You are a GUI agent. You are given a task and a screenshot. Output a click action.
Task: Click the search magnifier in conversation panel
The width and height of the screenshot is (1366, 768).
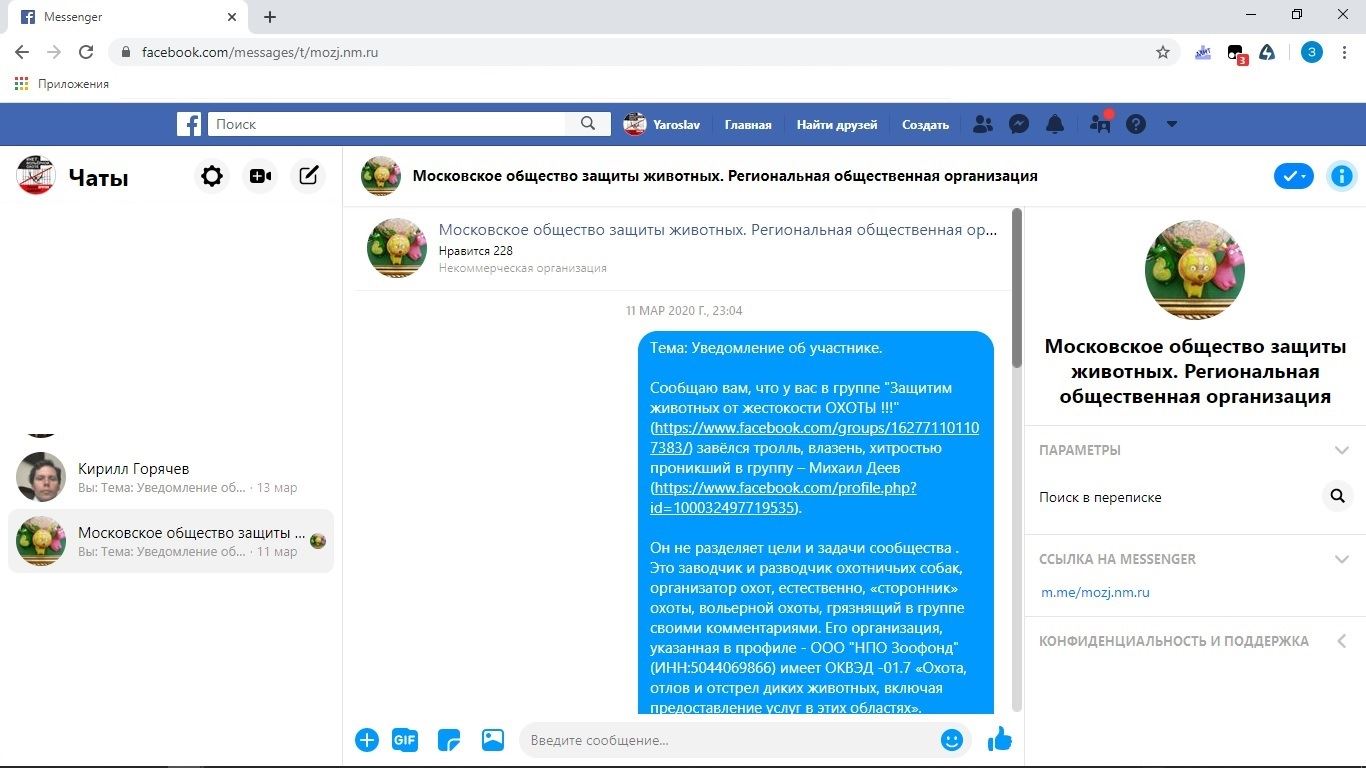1337,496
